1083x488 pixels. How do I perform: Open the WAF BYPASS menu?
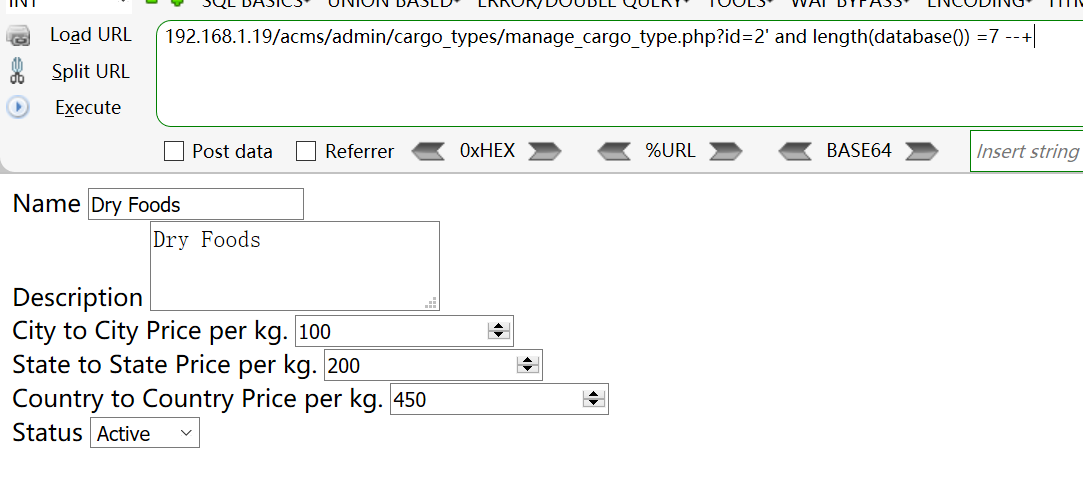pos(852,3)
